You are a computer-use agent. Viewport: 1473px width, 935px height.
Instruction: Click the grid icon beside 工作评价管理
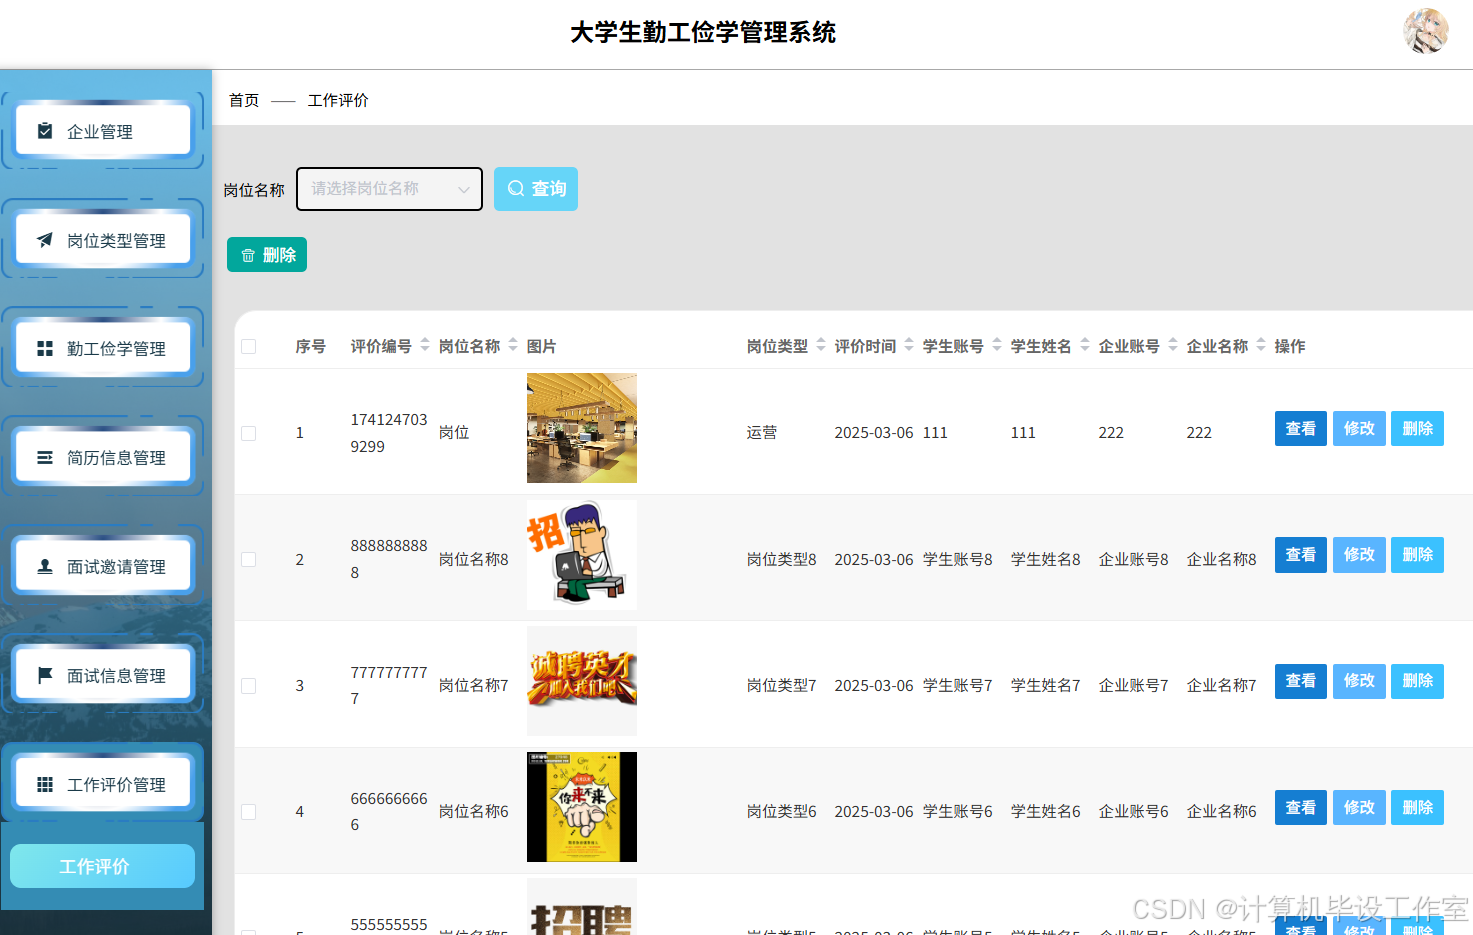[45, 784]
